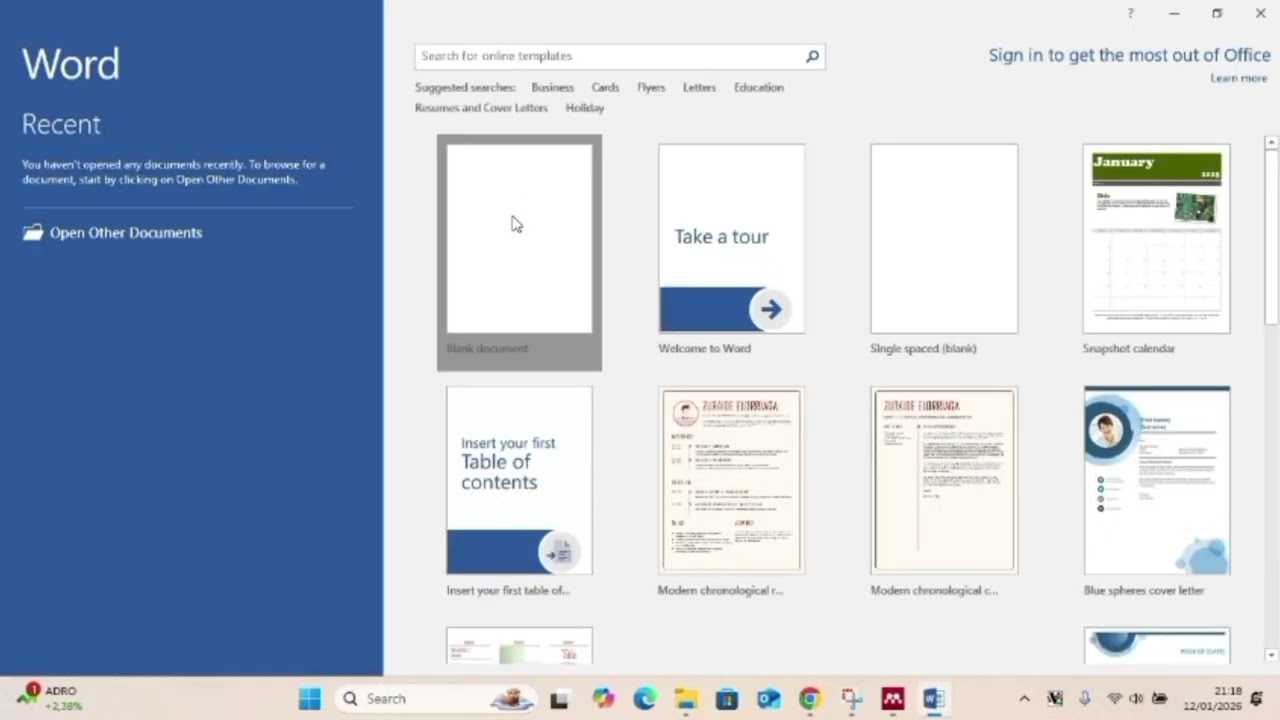Open Outlook from the taskbar

pyautogui.click(x=768, y=698)
